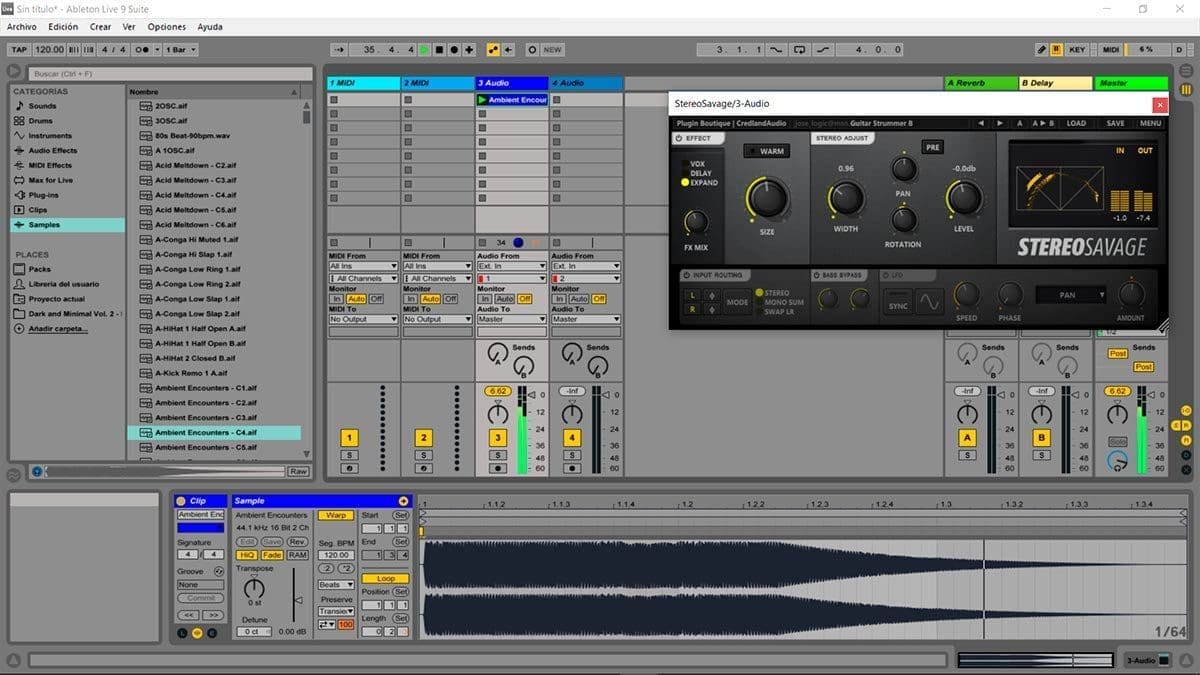
Task: Toggle the Warp button in Sample box
Action: tap(336, 515)
